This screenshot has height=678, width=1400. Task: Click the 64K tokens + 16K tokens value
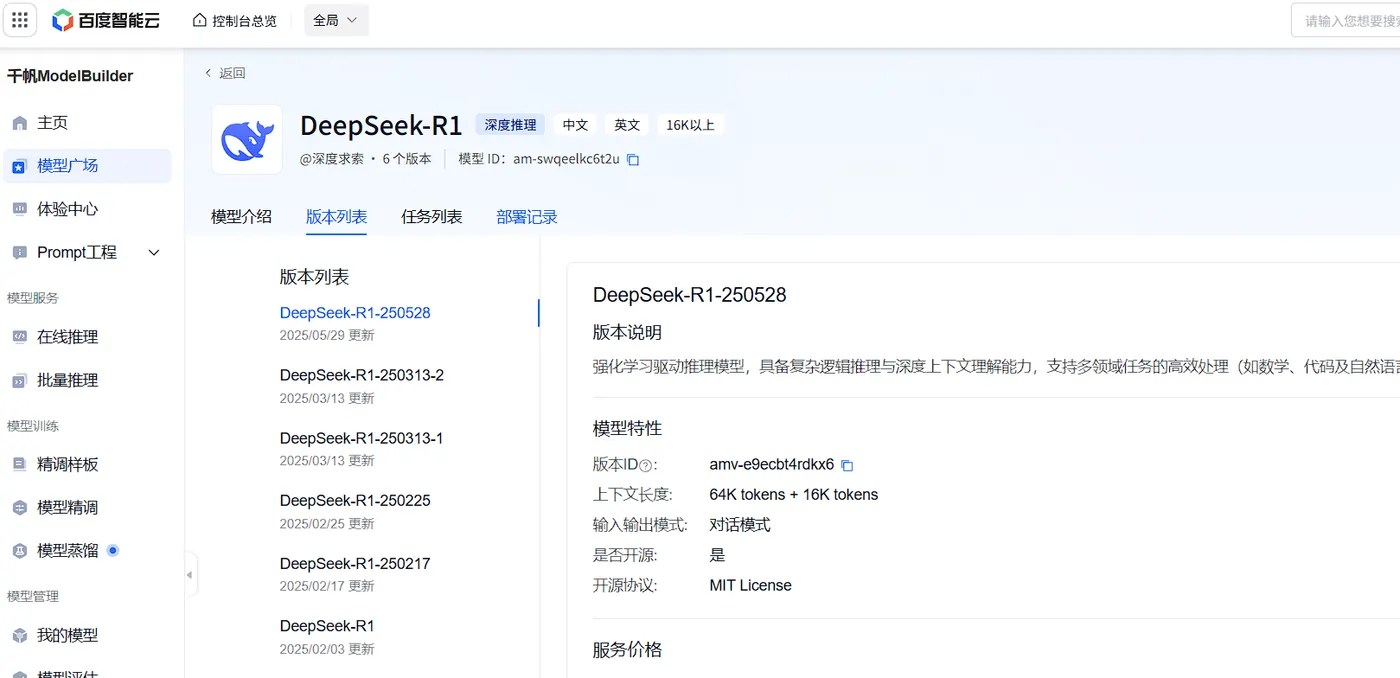point(794,495)
